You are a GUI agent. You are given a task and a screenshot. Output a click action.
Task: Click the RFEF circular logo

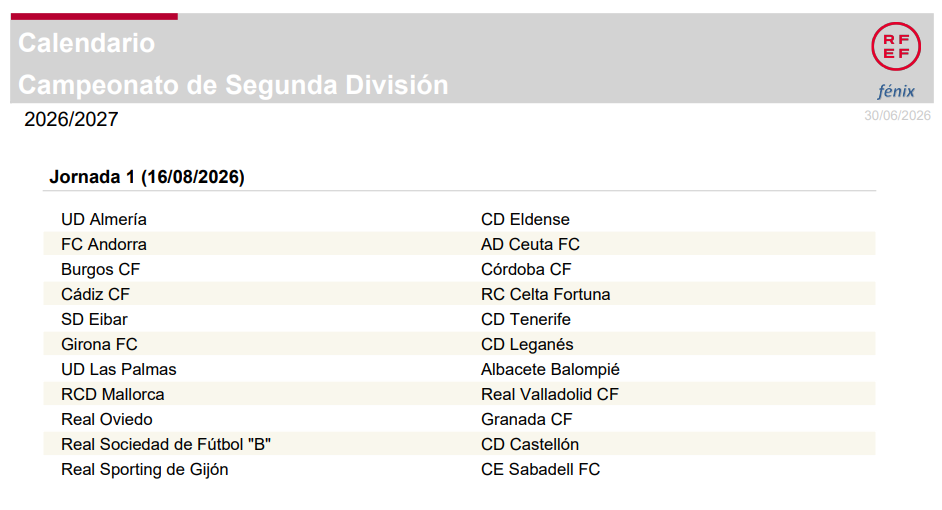(896, 46)
